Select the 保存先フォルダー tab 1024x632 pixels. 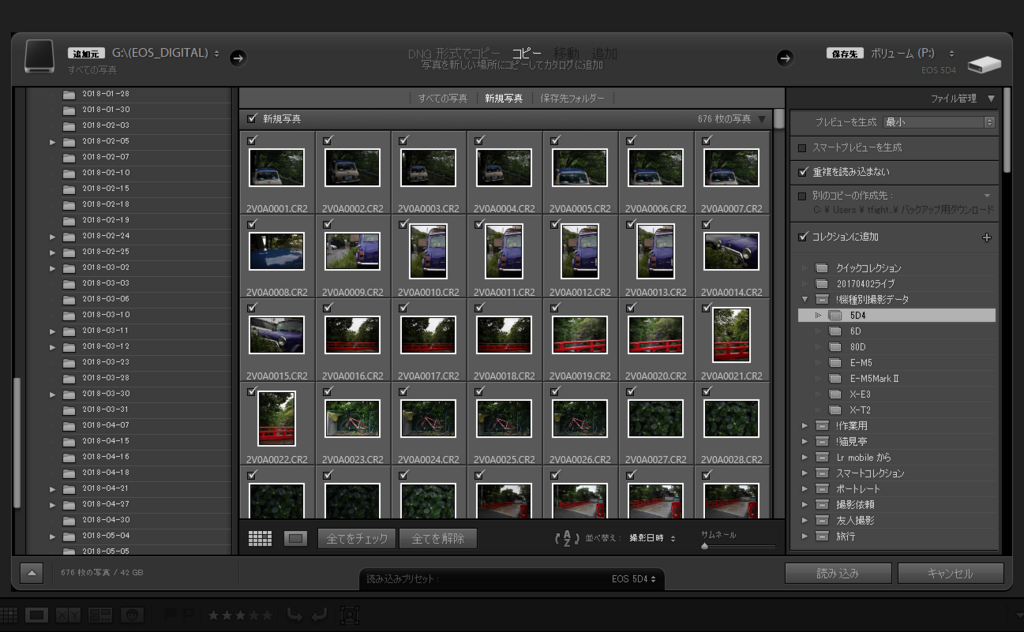572,99
